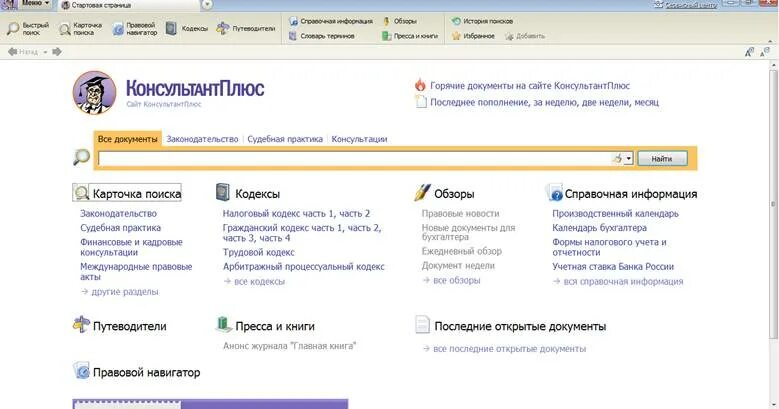
Task: Open Избранное in the toolbar
Action: (473, 36)
